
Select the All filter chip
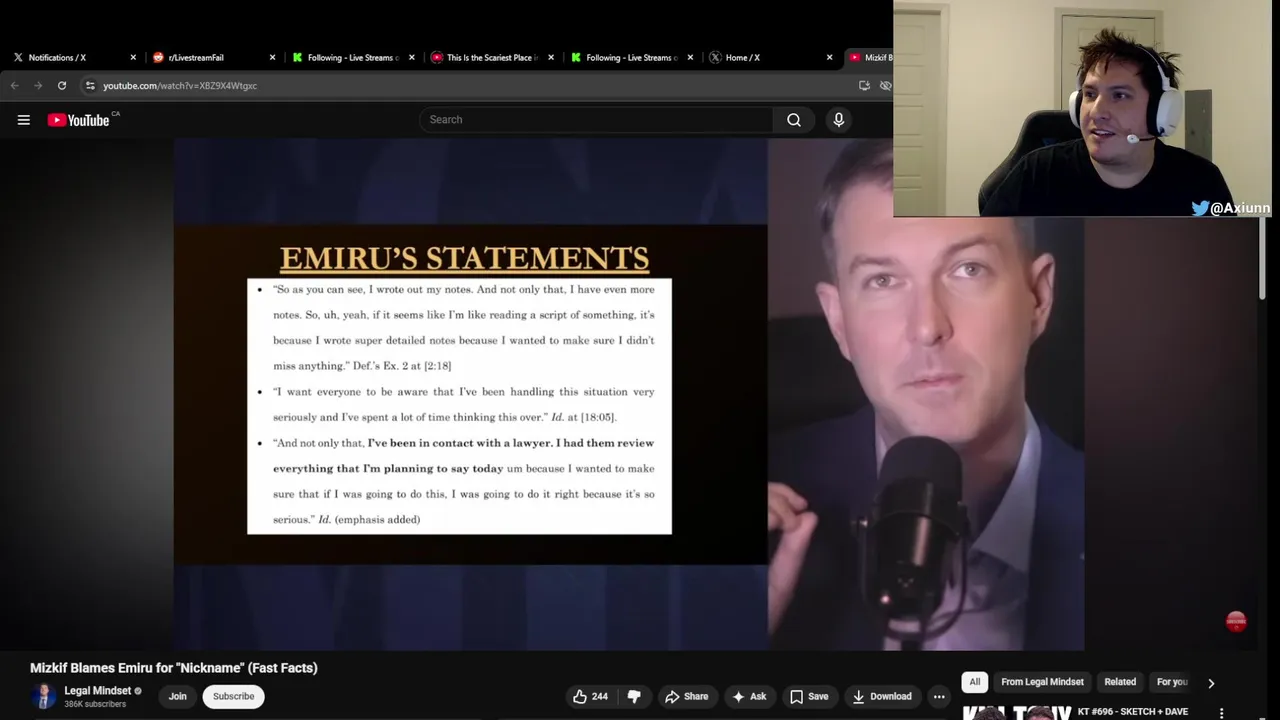pos(975,682)
